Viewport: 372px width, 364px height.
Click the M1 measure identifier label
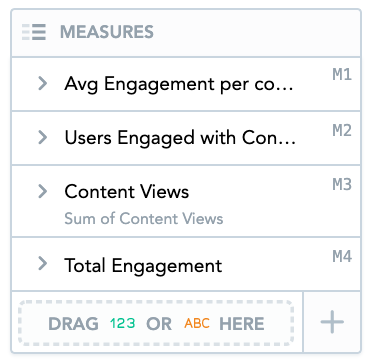342,75
